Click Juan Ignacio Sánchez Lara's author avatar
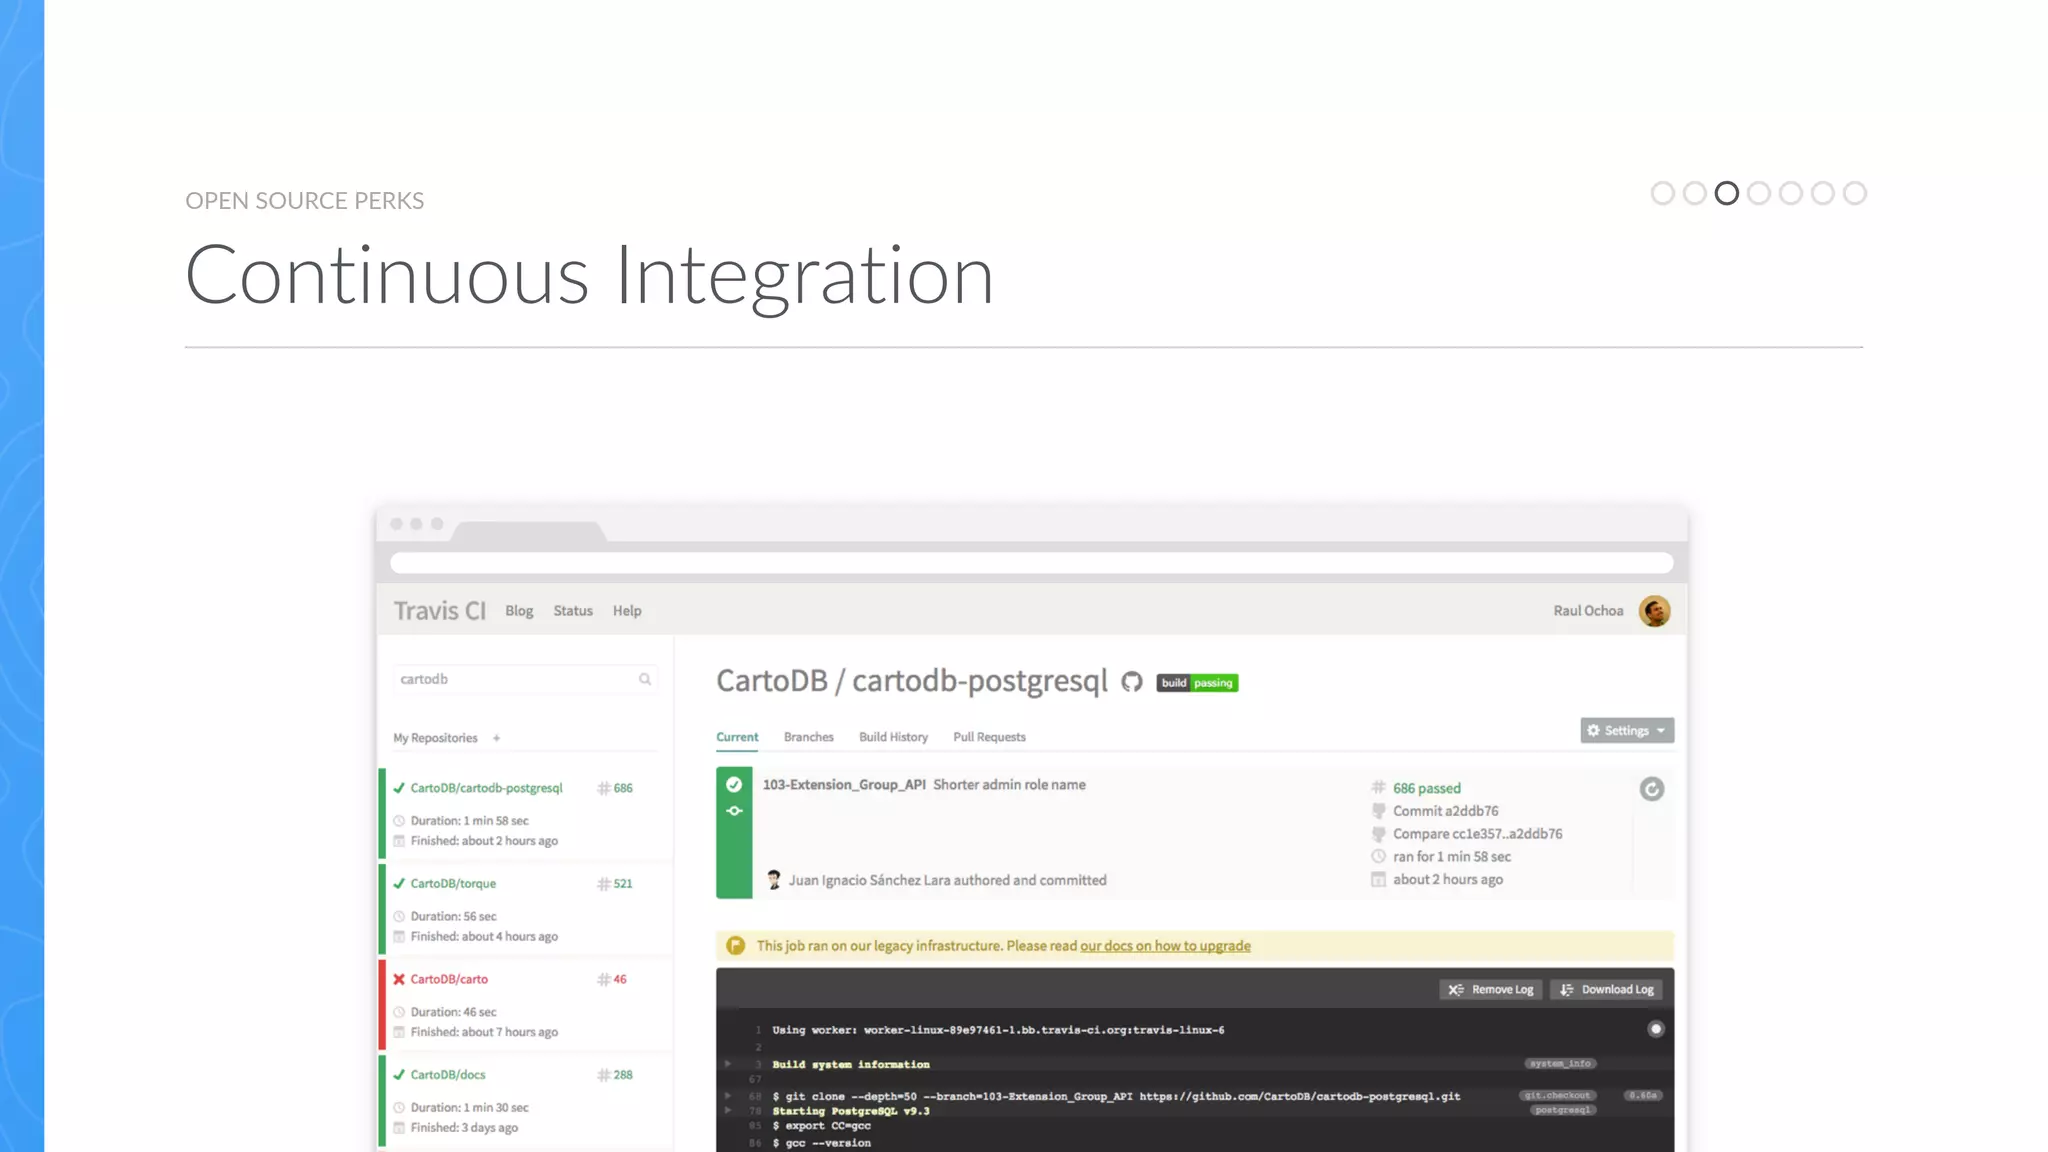This screenshot has width=2048, height=1152. 773,880
